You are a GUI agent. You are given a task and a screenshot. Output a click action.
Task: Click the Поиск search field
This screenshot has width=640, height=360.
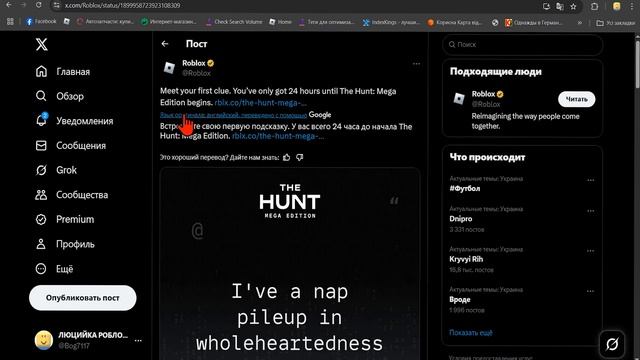click(522, 44)
